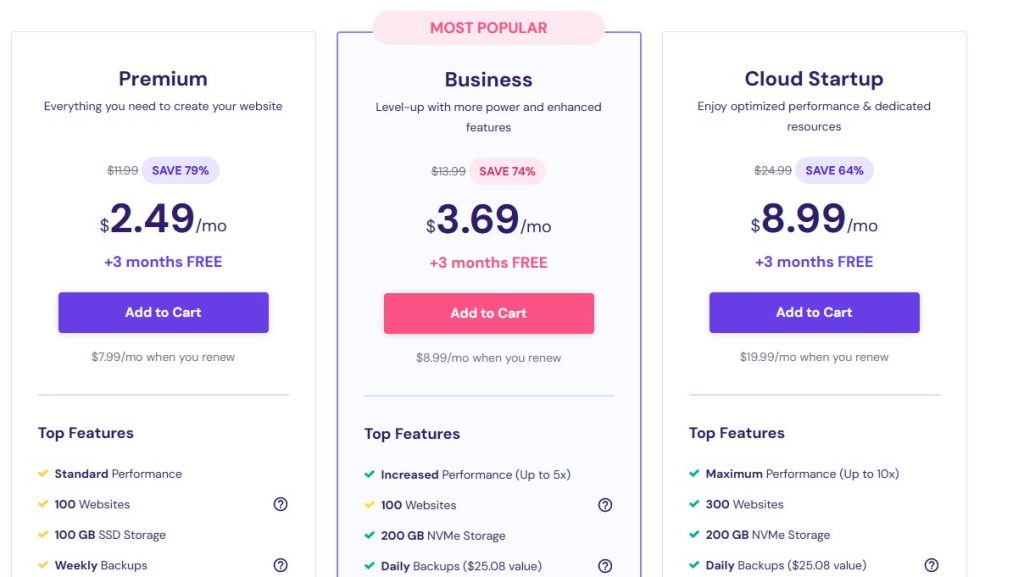Select the Premium plan heading
Viewport: 1024px width, 577px height.
163,79
